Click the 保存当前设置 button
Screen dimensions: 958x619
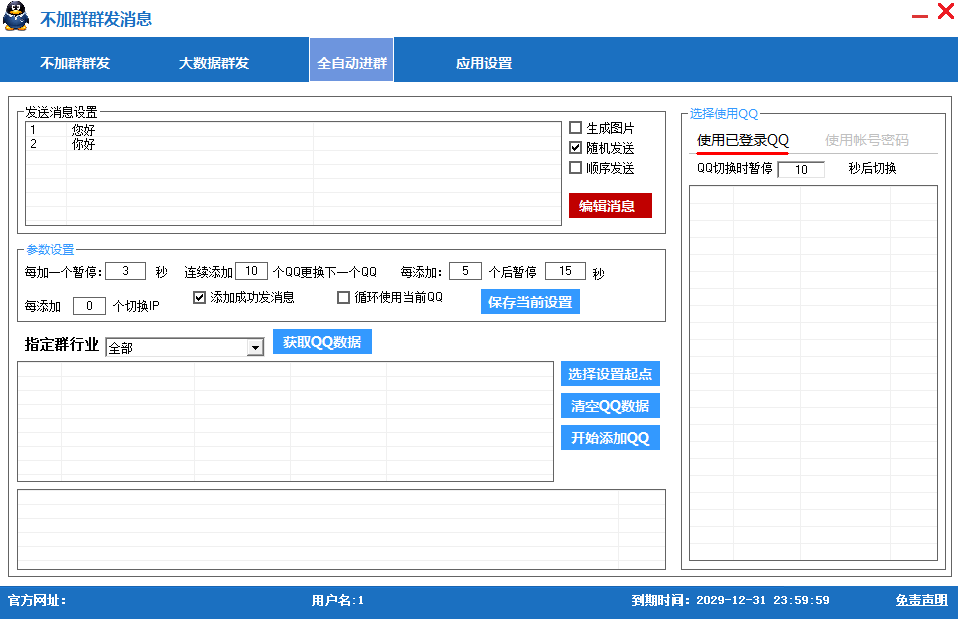530,302
